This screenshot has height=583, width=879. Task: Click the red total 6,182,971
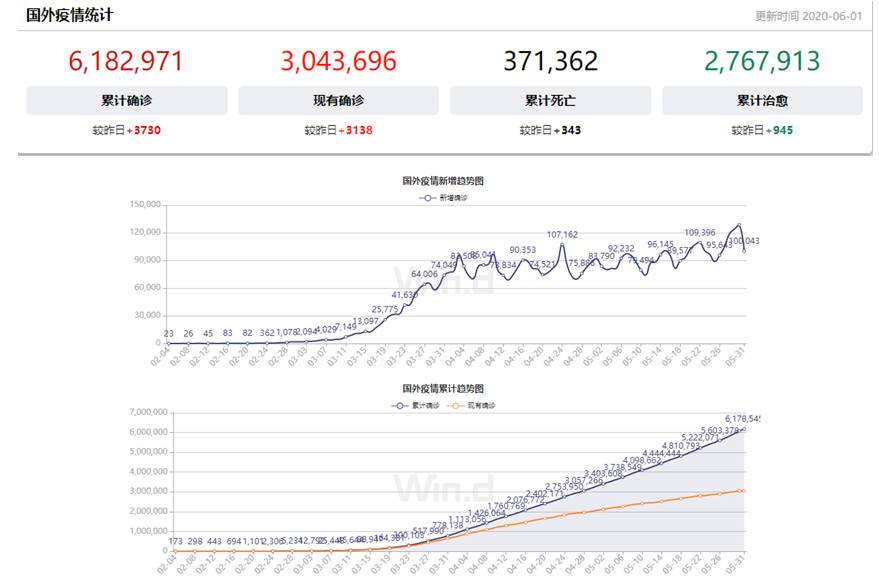(126, 61)
